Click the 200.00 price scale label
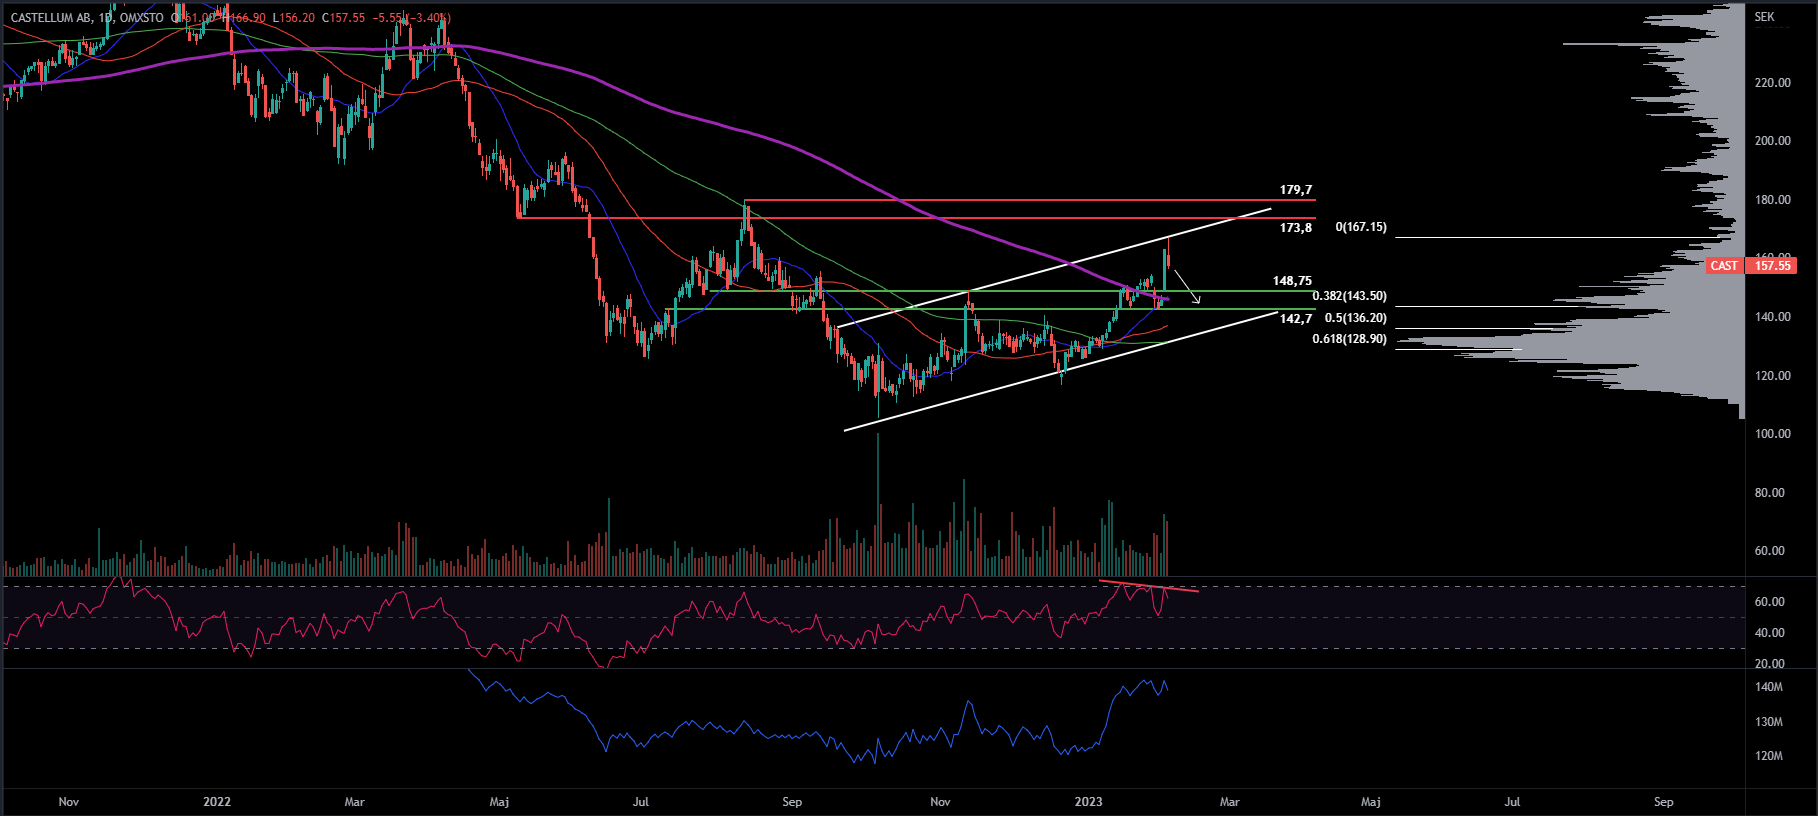This screenshot has height=816, width=1818. [x=1772, y=141]
